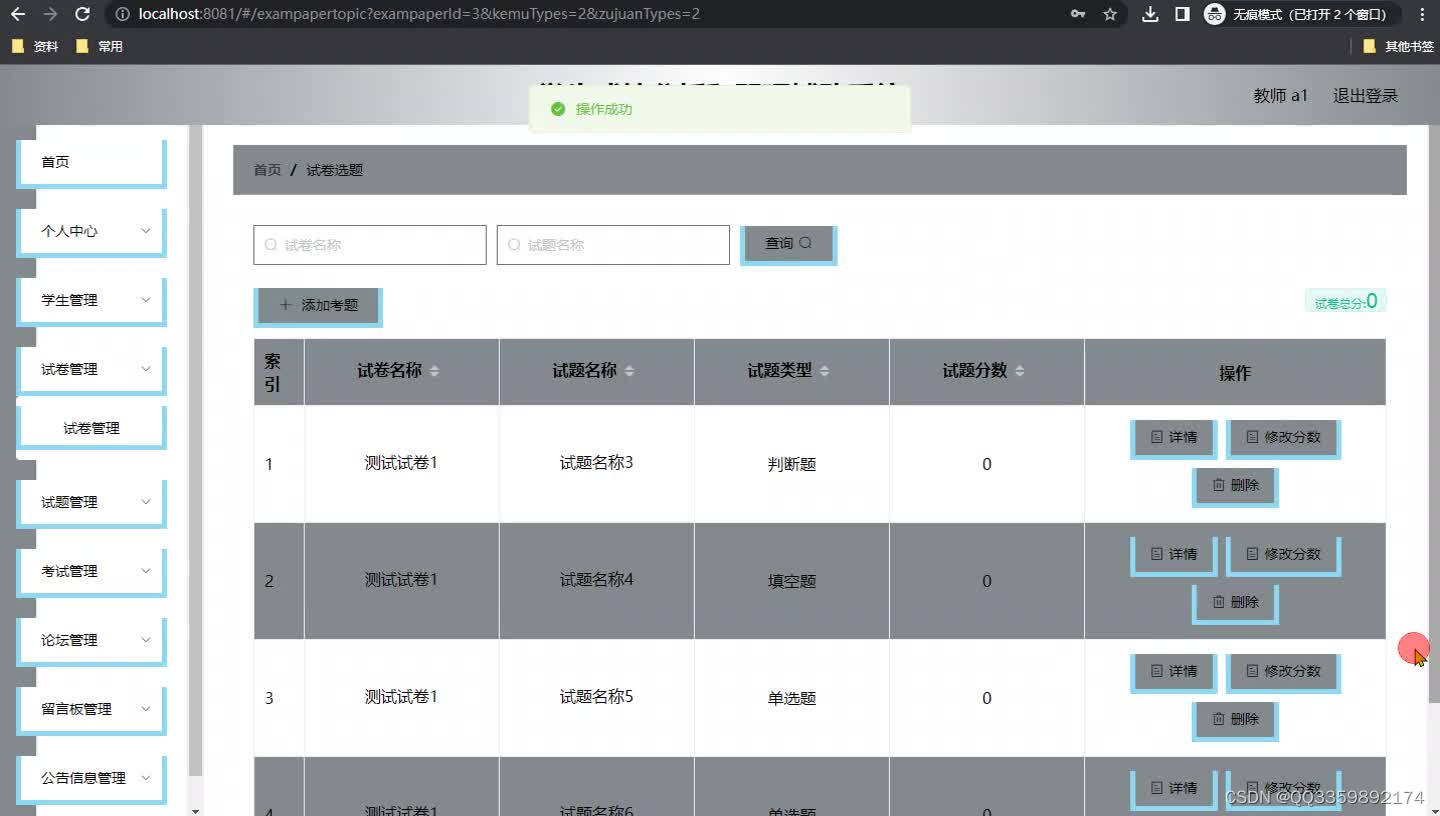View 详情 for 试题名称3 row
The width and height of the screenshot is (1440, 816).
click(x=1174, y=438)
